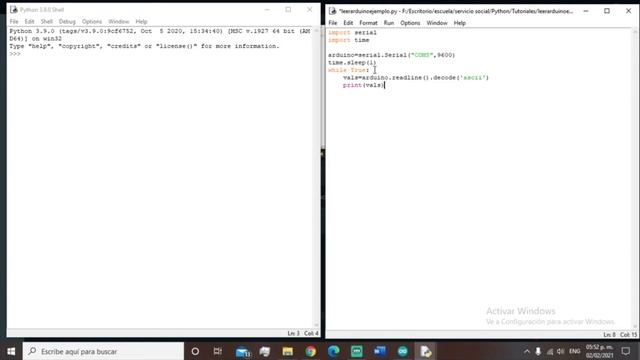Maximize the editor window
This screenshot has width=640, height=360.
coord(607,11)
